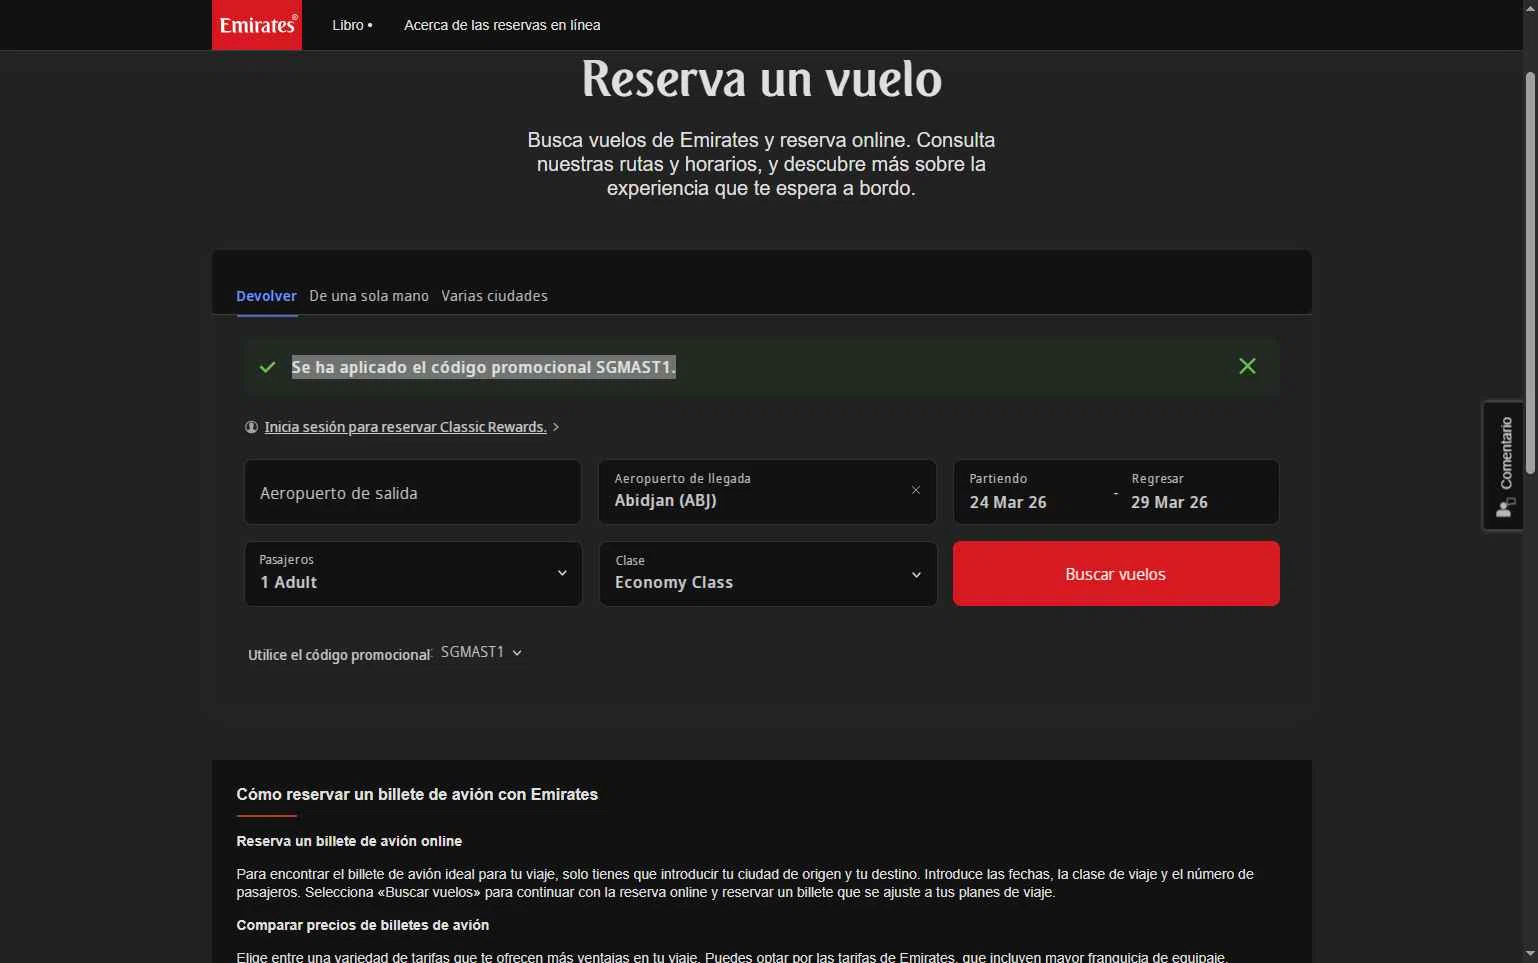
Task: Click the Buscar vuelos button
Action: 1116,574
